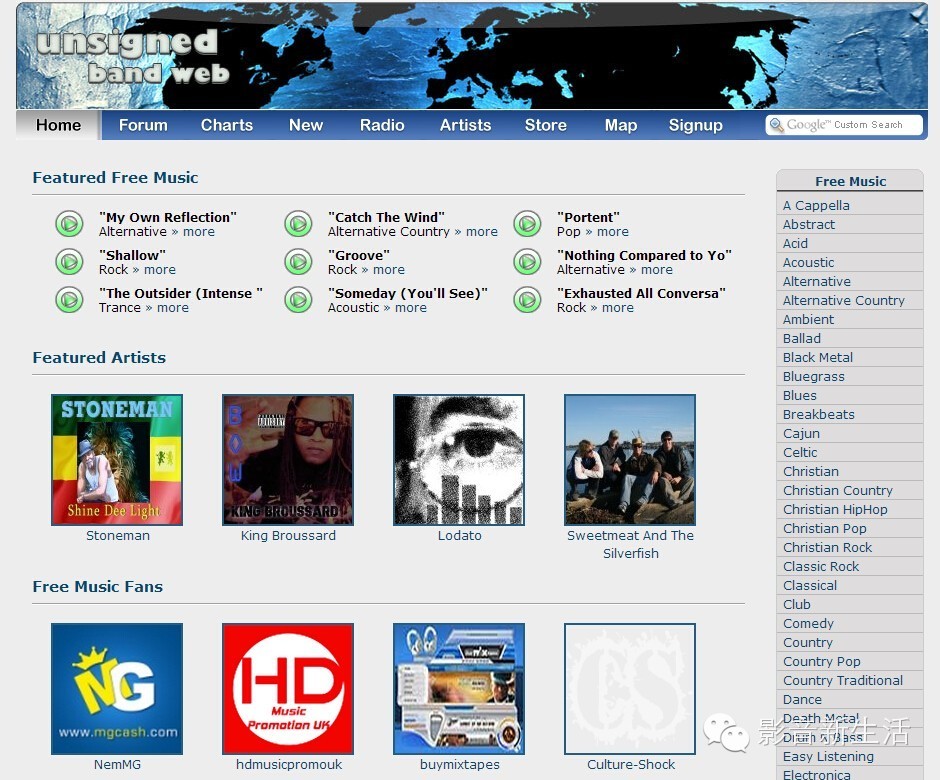Play "Someday (You'll See)" acoustic track
Viewport: 940px width, 780px height.
pyautogui.click(x=298, y=300)
